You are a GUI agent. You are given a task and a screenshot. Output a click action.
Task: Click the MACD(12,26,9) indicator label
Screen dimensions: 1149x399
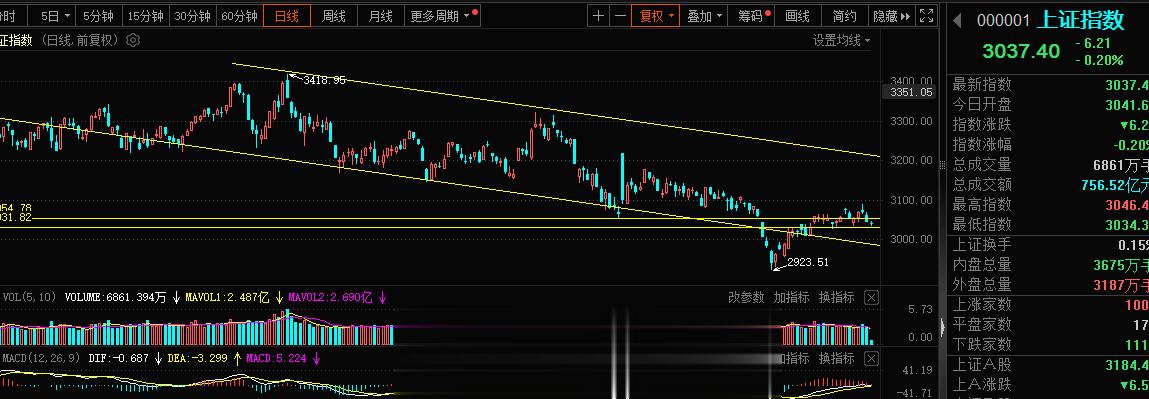click(x=42, y=359)
